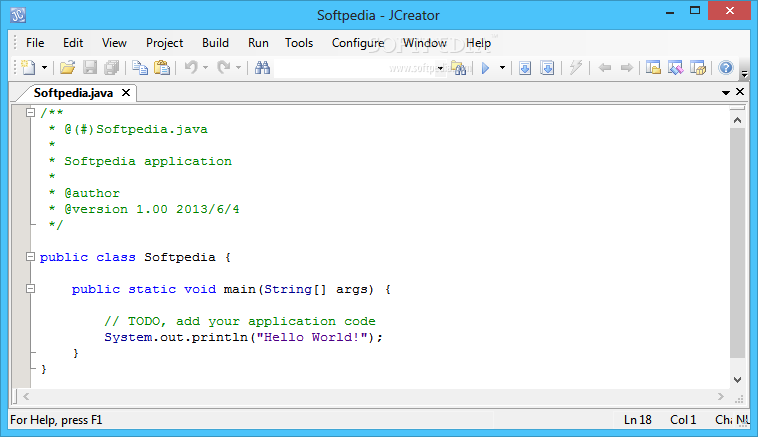Viewport: 758px width, 437px height.
Task: Maximize the JCreator window
Action: click(695, 11)
